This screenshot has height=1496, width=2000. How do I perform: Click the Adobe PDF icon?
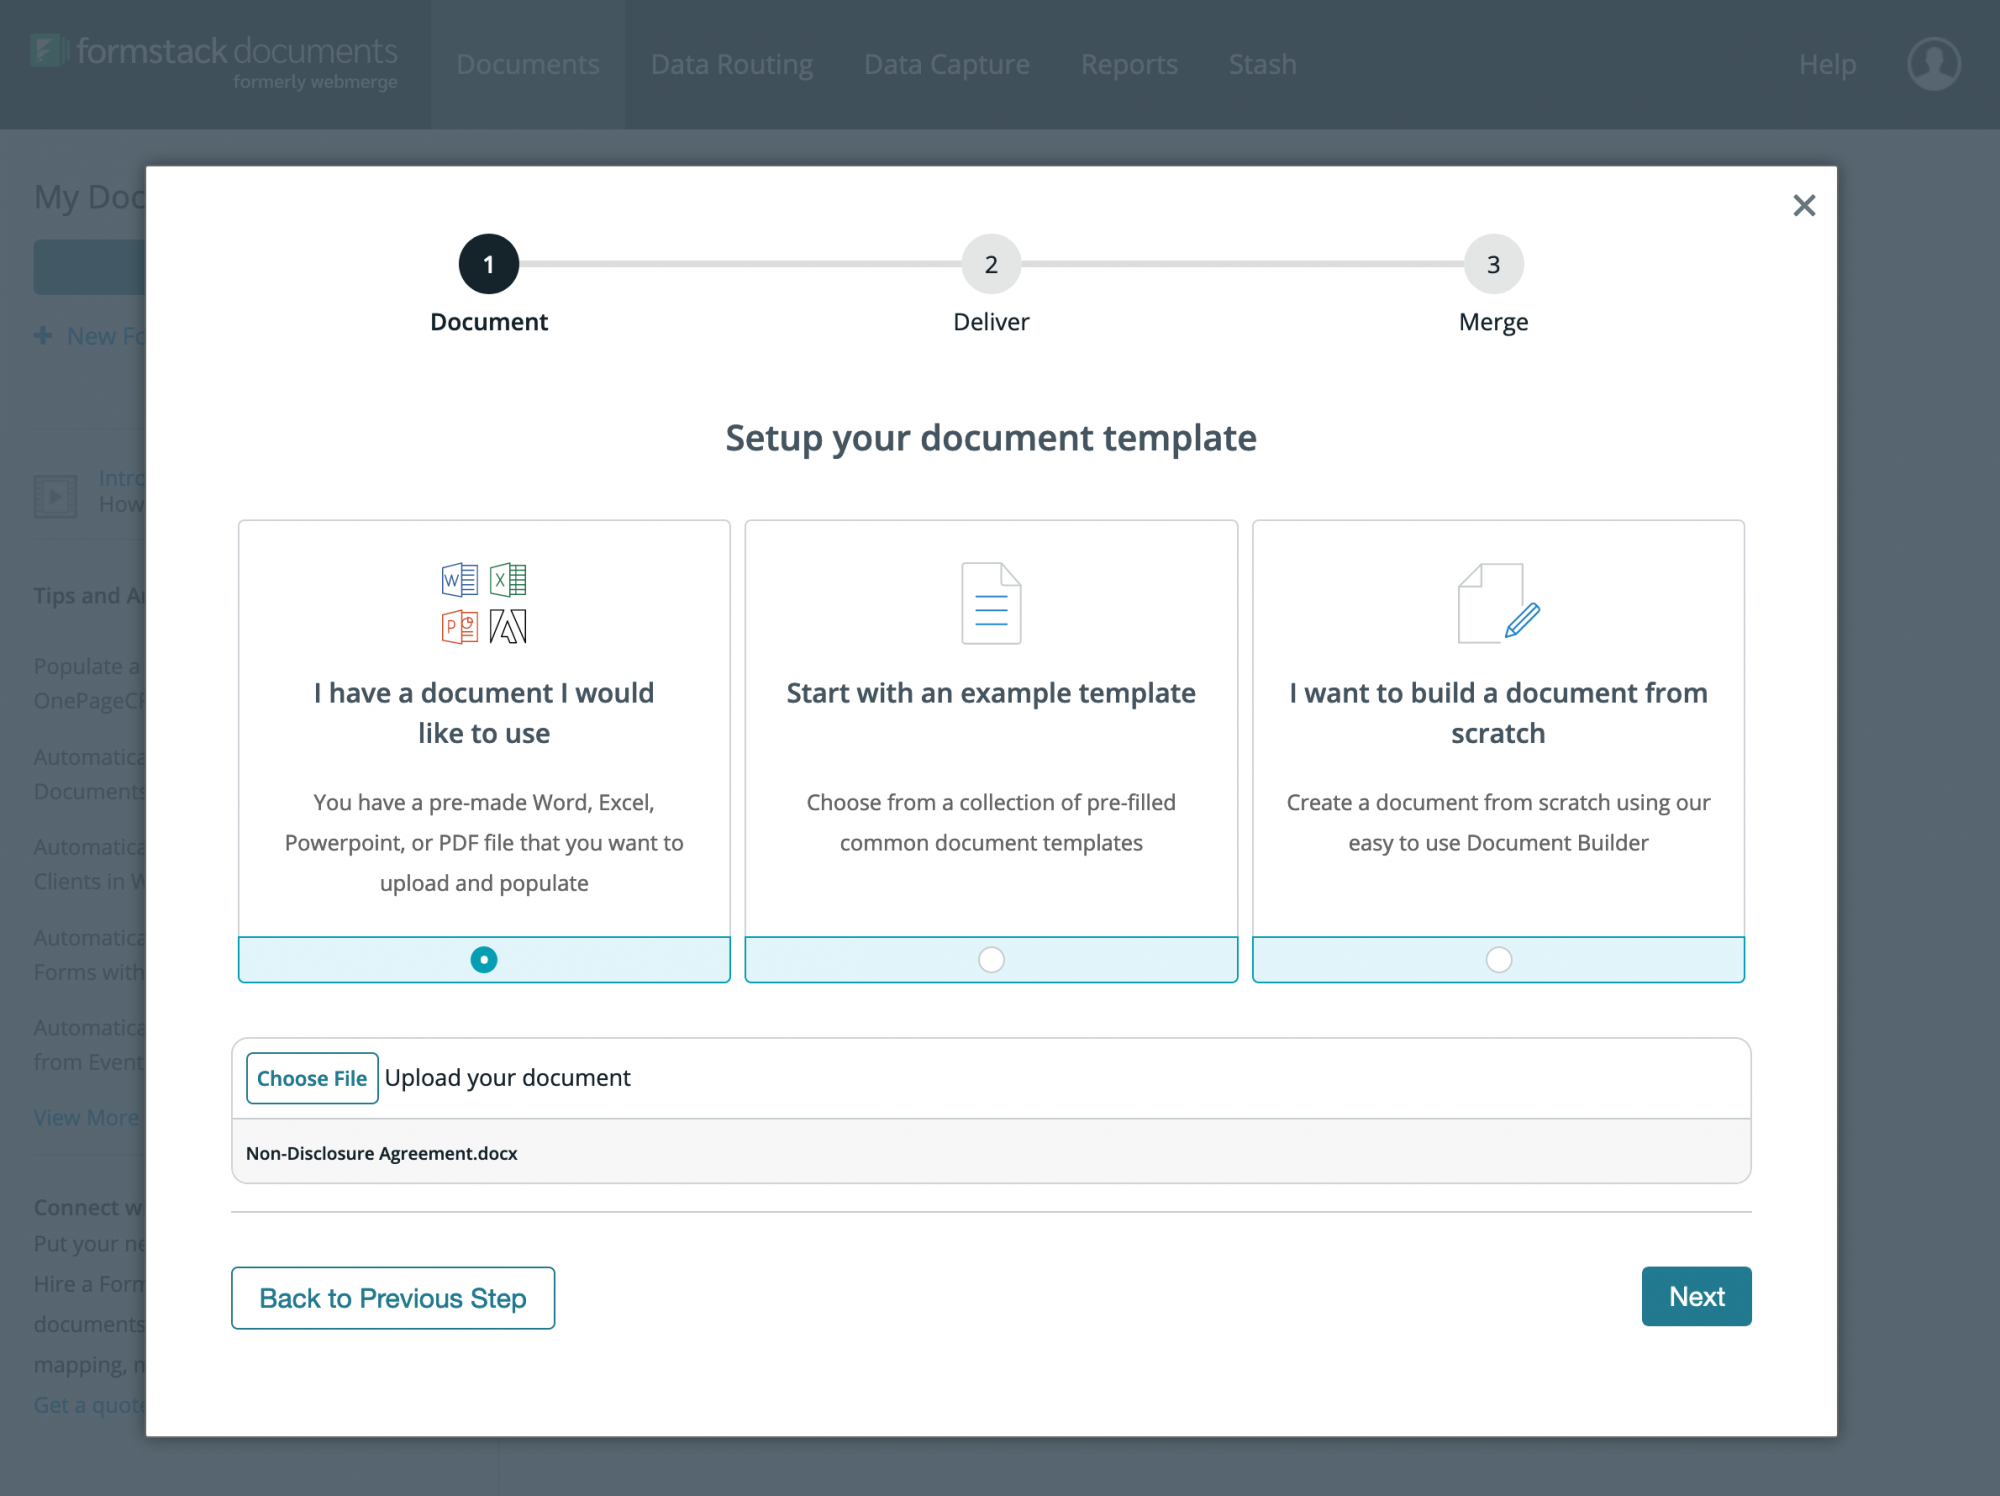coord(508,627)
